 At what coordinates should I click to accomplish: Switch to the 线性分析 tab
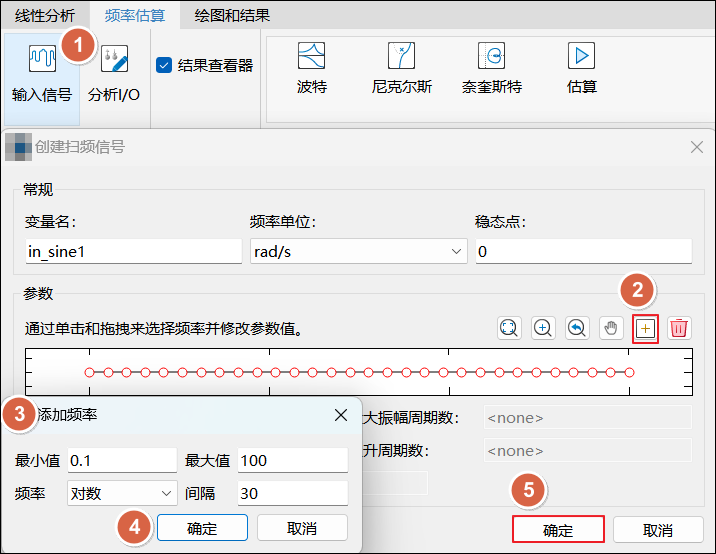(x=44, y=15)
